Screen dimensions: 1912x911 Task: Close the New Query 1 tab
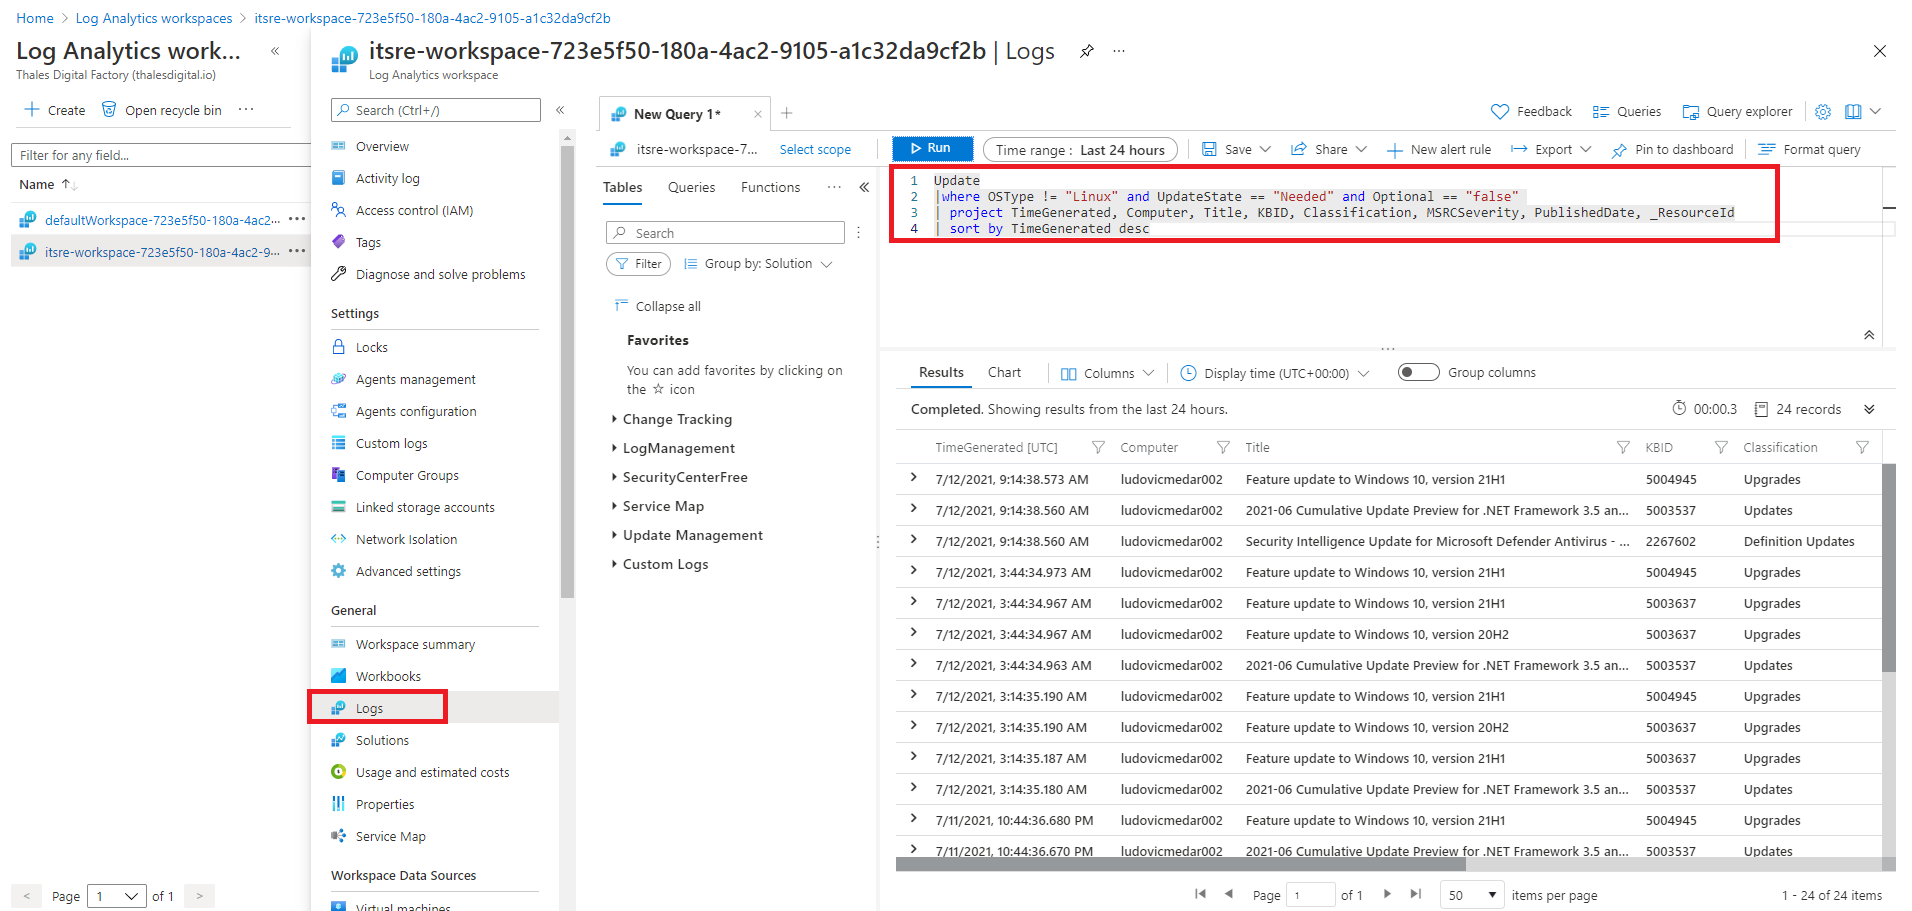pyautogui.click(x=757, y=114)
